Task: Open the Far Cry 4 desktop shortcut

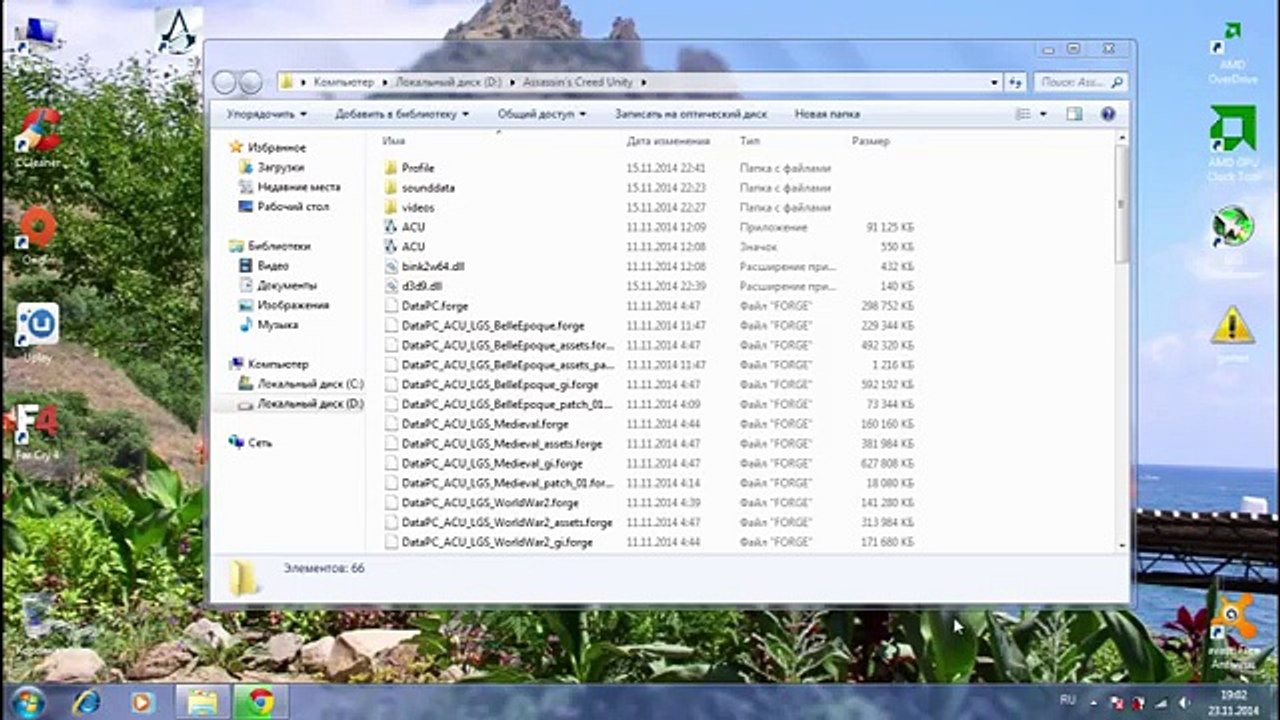Action: click(37, 431)
